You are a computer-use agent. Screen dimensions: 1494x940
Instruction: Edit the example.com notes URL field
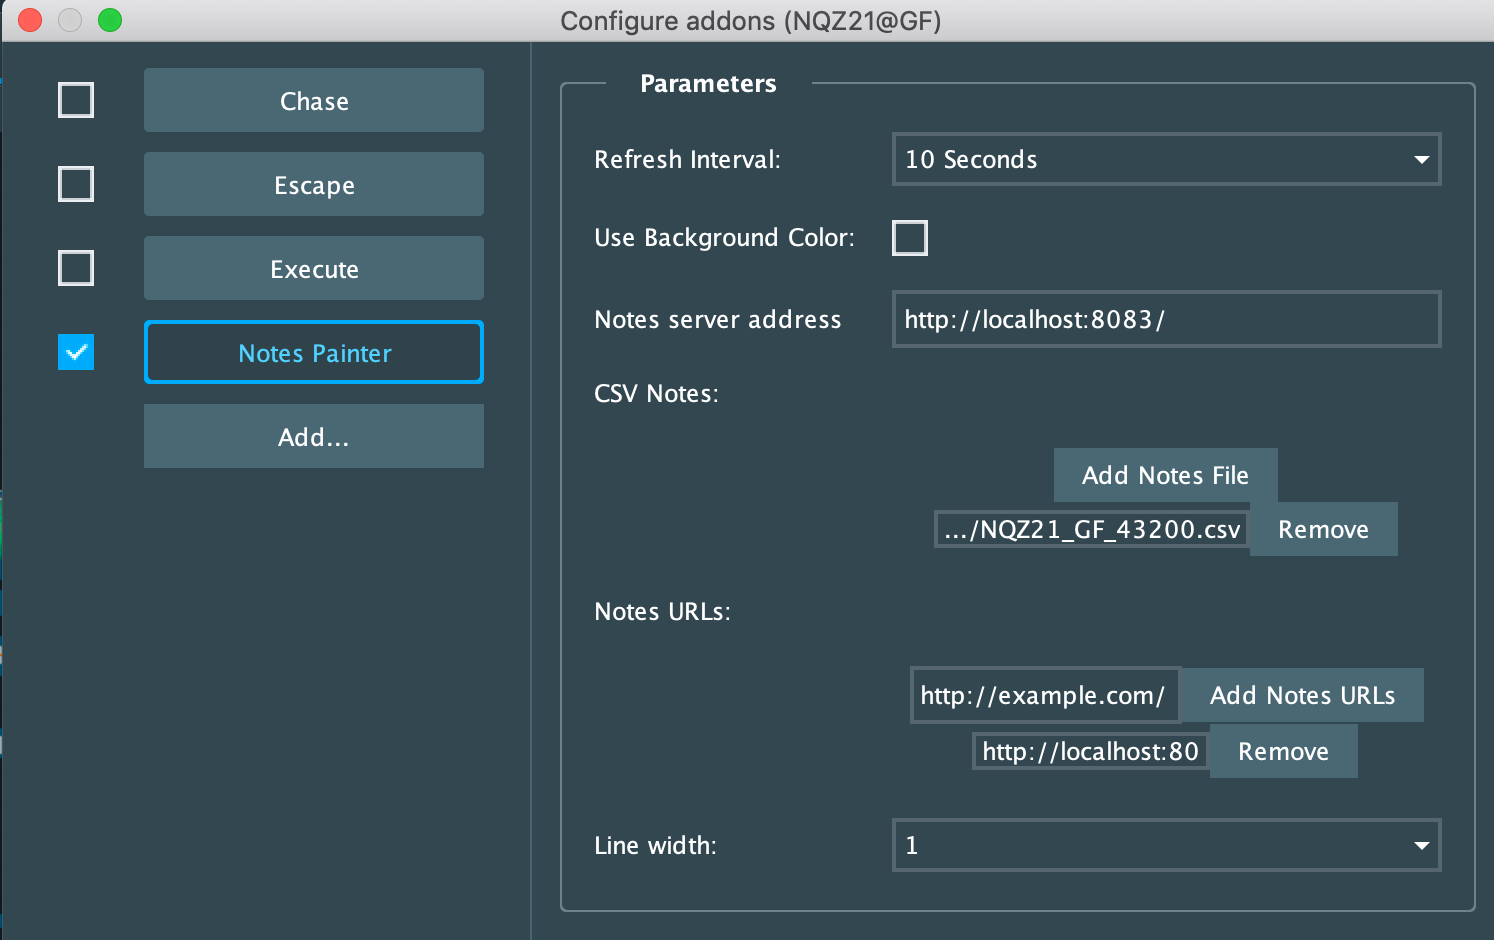[1044, 695]
